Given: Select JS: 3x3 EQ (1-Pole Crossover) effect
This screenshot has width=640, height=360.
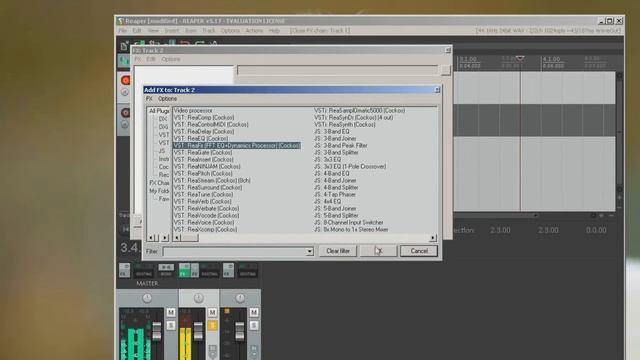Looking at the screenshot, I should pyautogui.click(x=350, y=167).
